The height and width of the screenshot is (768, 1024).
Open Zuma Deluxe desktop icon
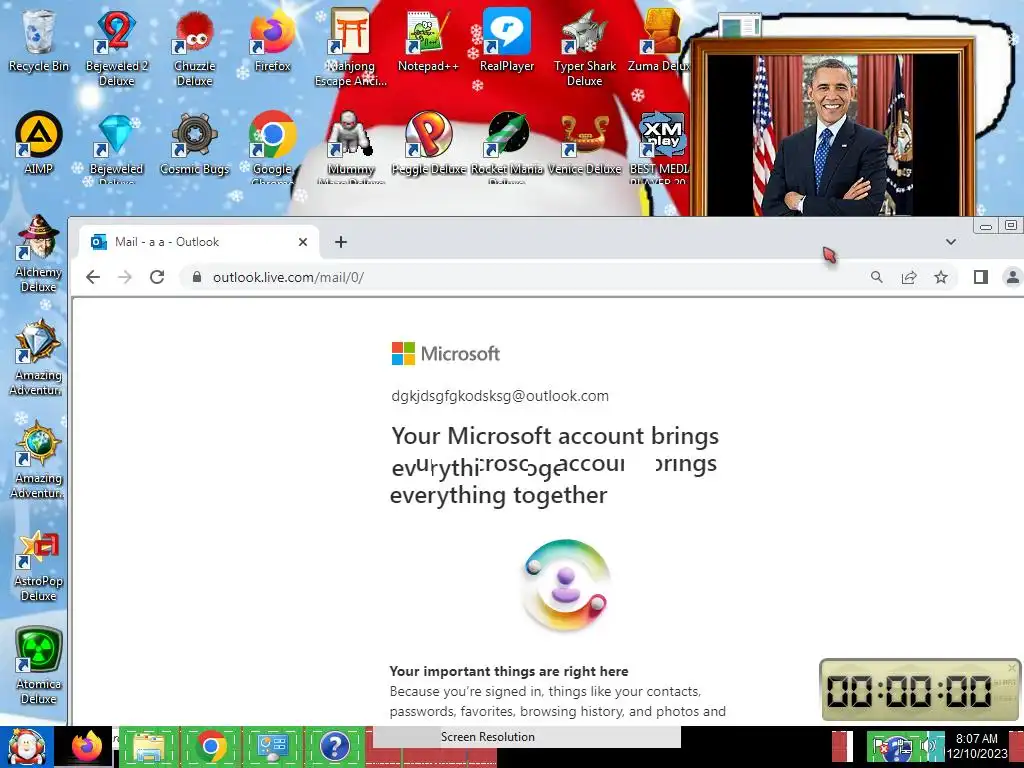pos(660,40)
